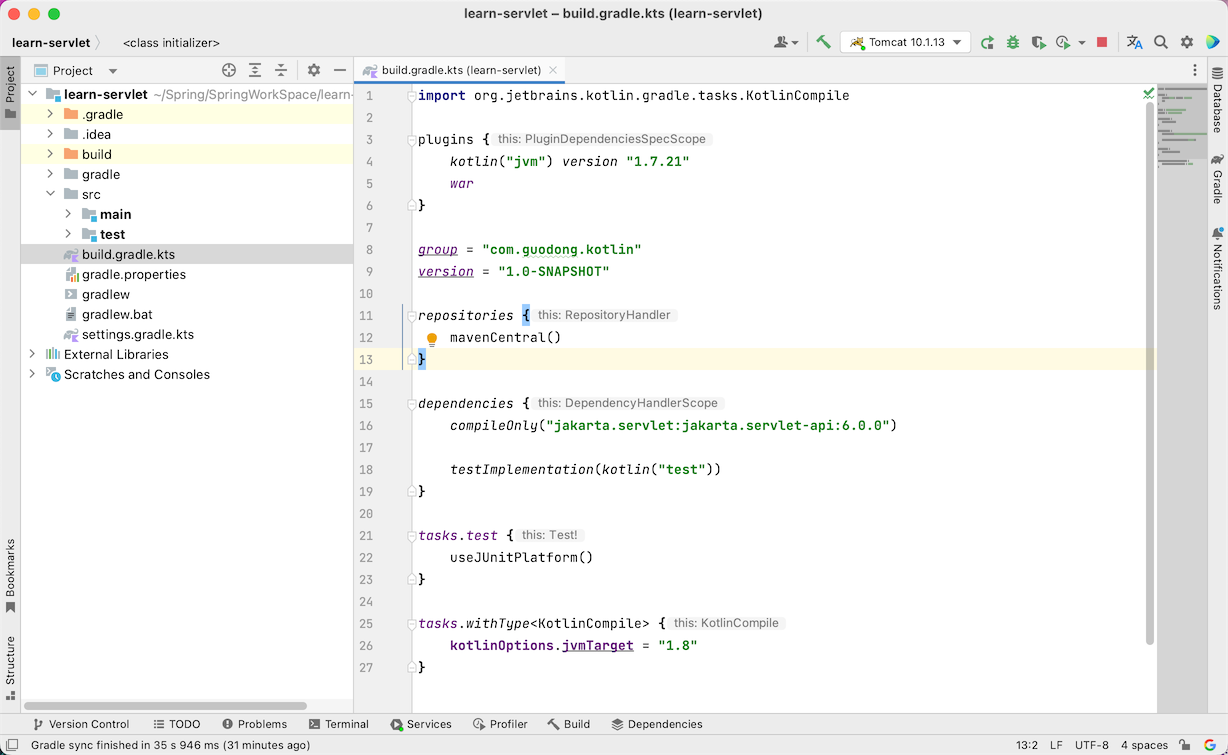The height and width of the screenshot is (755, 1228).
Task: Open the Dependencies tool window
Action: pos(657,724)
